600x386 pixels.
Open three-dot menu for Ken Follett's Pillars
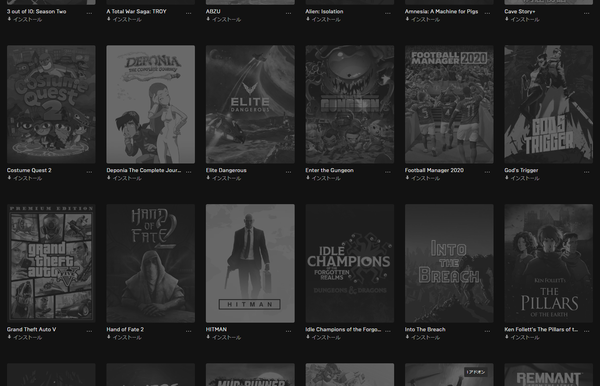click(587, 331)
